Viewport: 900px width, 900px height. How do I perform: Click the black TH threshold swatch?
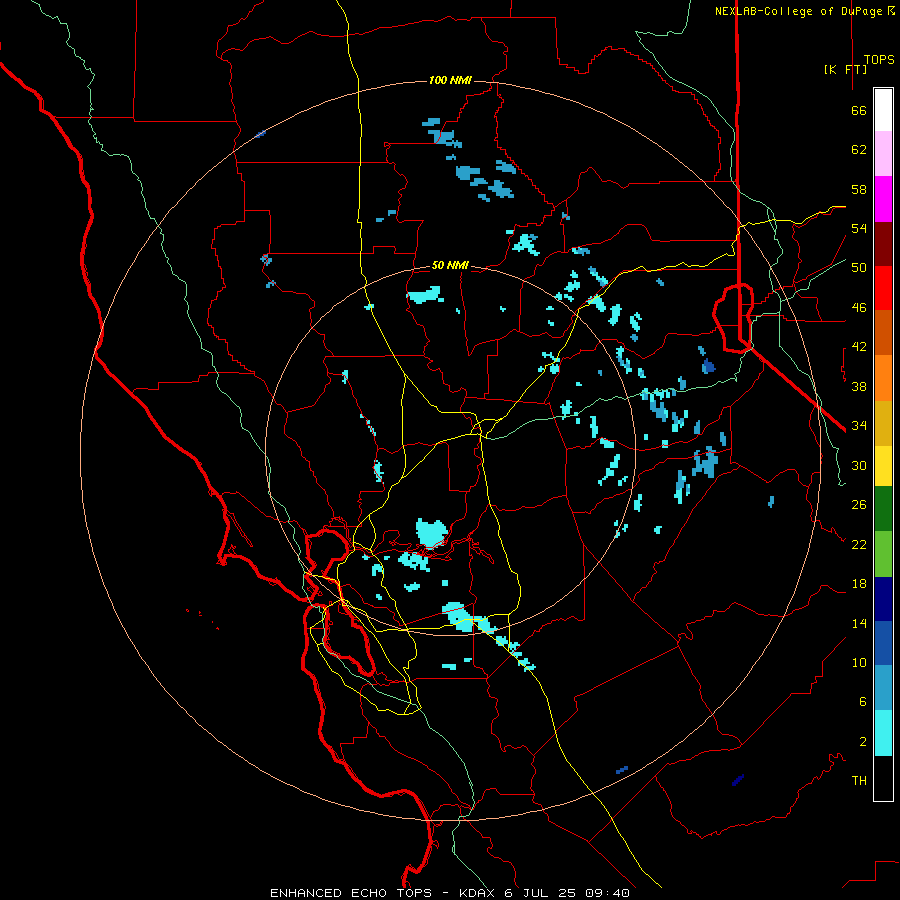coord(883,778)
